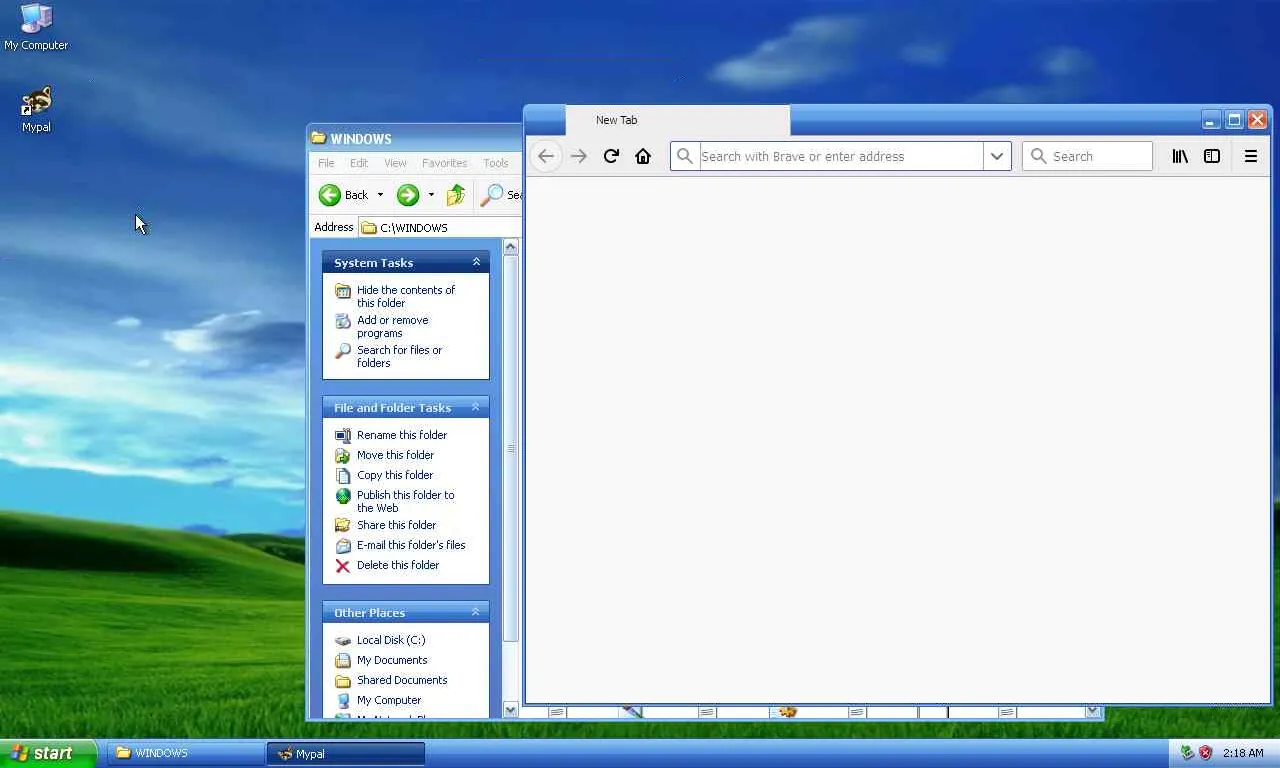Open the View menu in WINDOWS Explorer
The height and width of the screenshot is (768, 1280).
tap(395, 163)
